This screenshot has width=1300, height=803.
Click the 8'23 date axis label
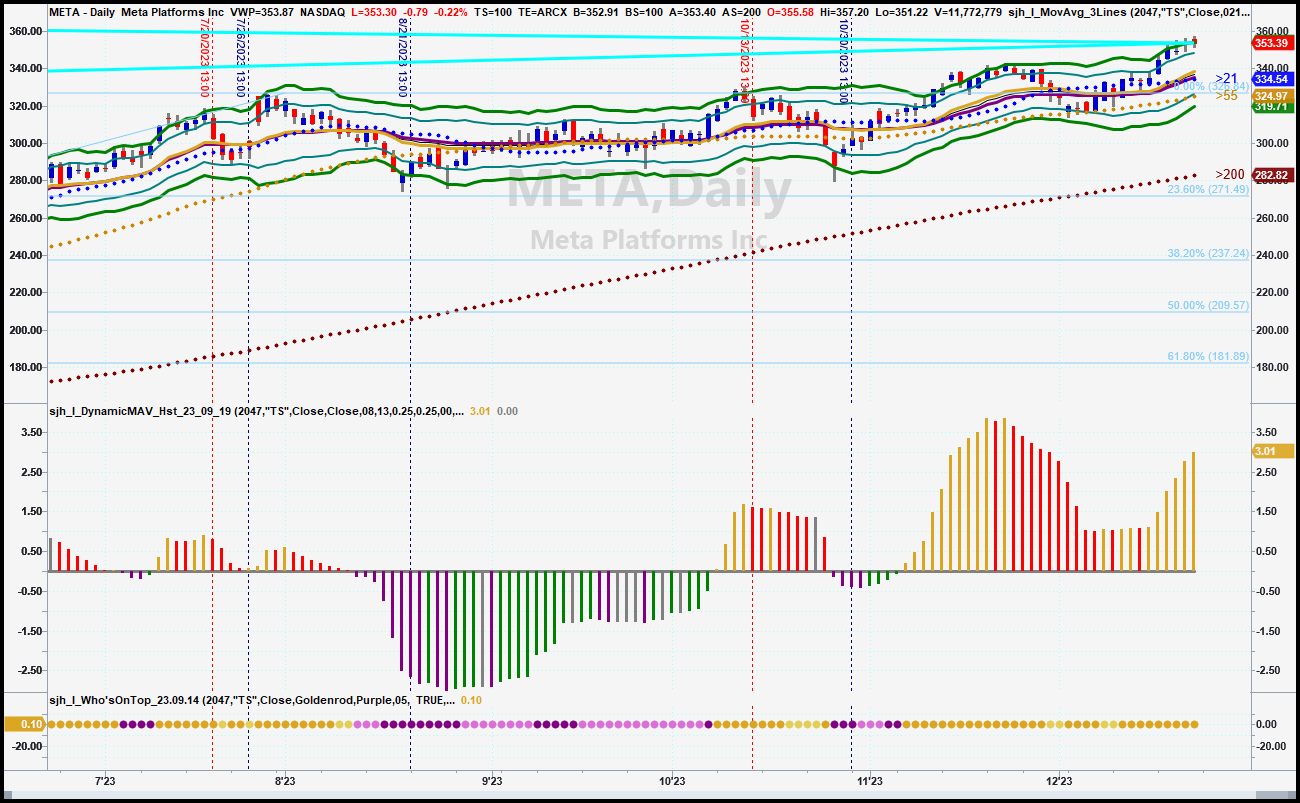[284, 781]
